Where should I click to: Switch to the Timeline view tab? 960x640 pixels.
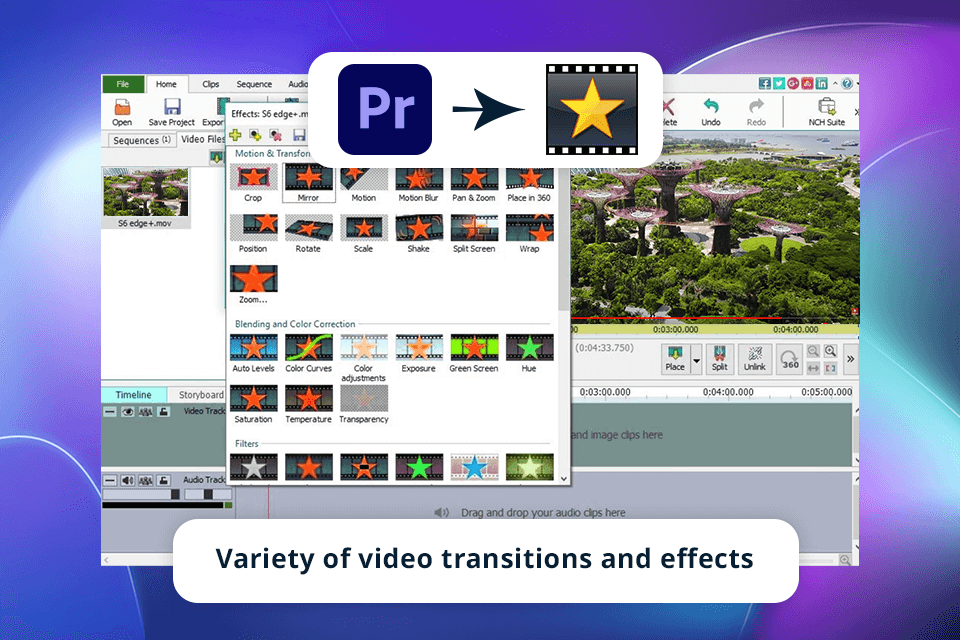pos(134,395)
